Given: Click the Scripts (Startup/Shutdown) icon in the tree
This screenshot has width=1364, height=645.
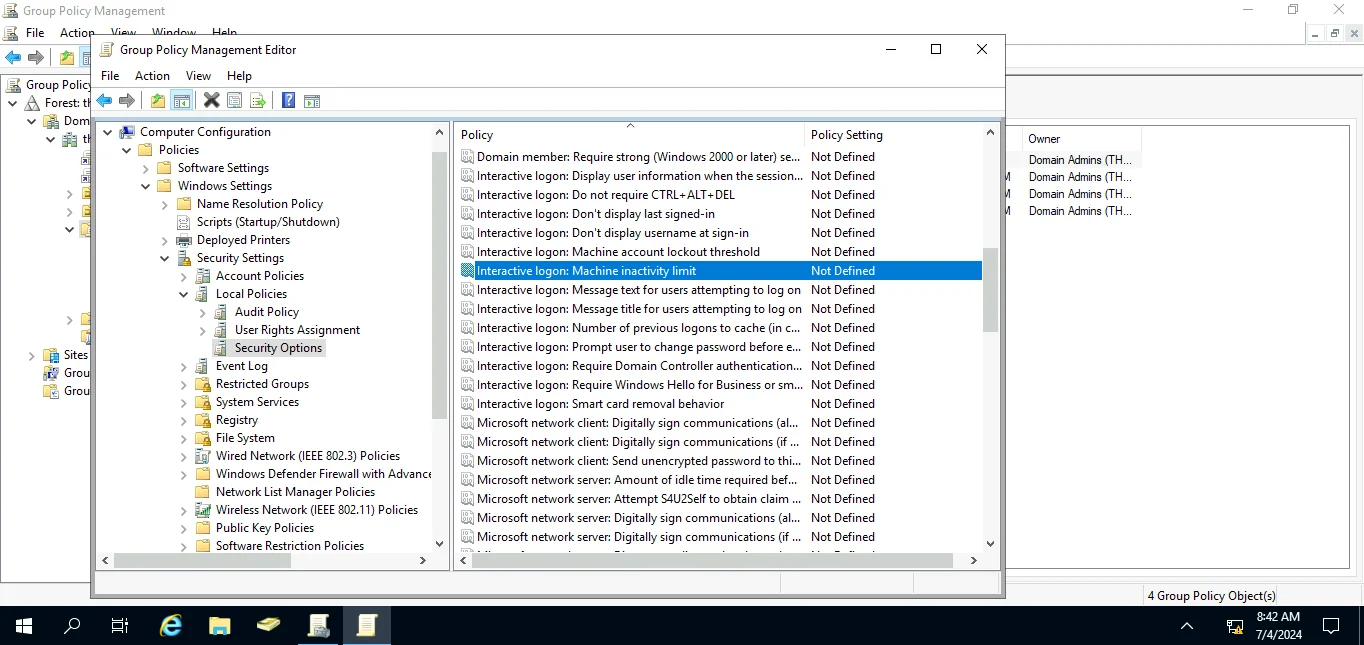Looking at the screenshot, I should (184, 222).
